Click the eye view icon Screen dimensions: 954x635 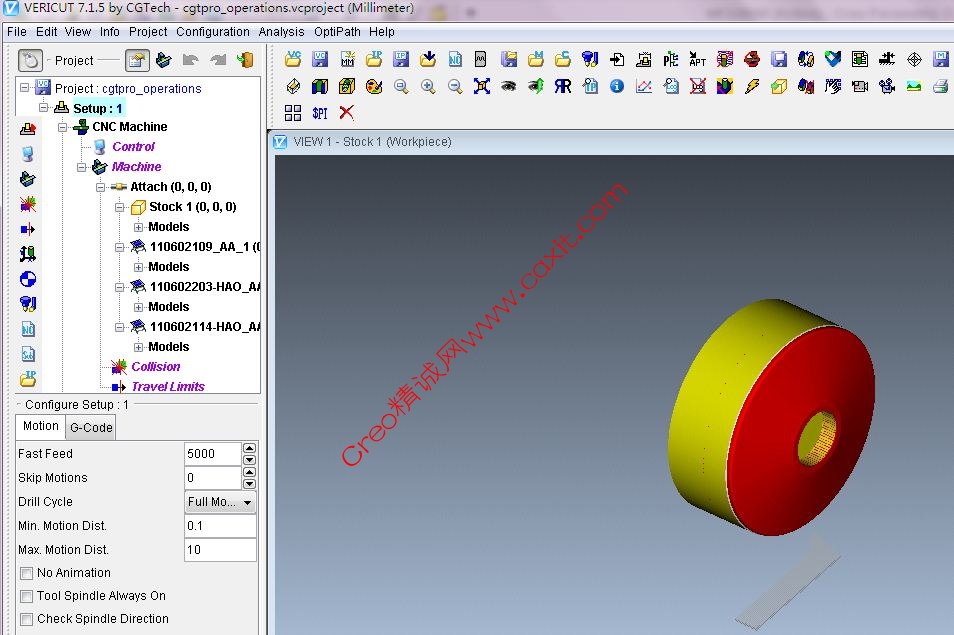click(x=509, y=87)
